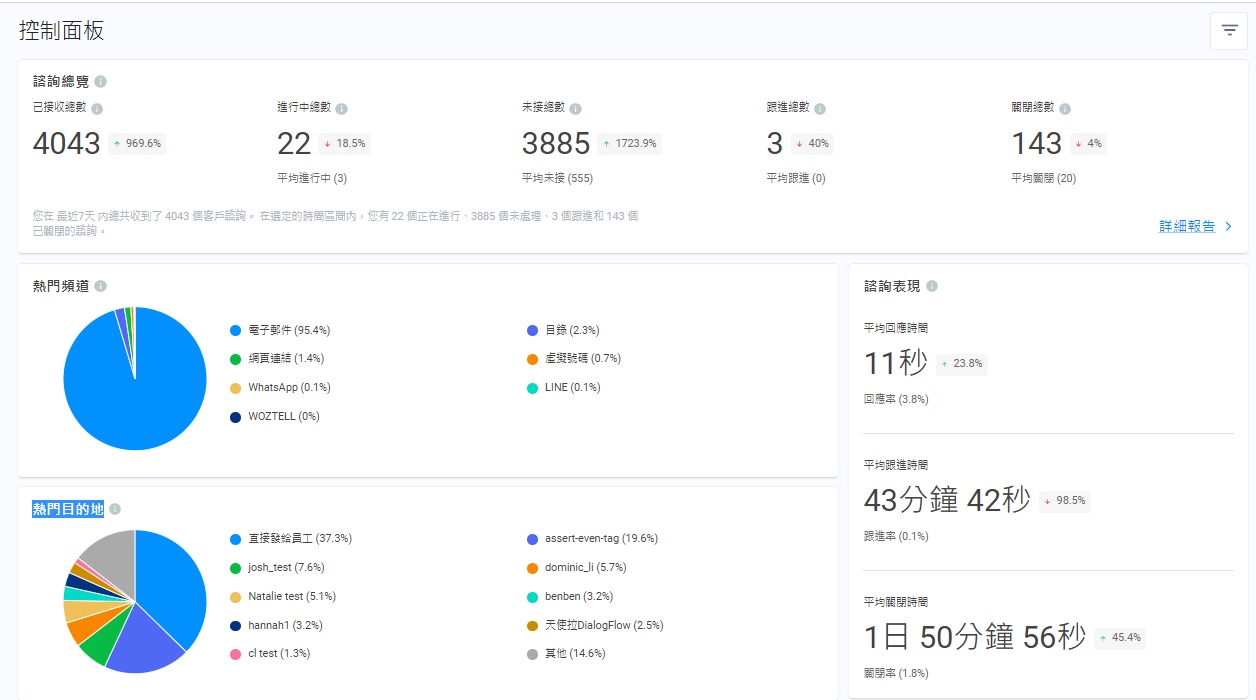Click the 4043 received total figure
The image size is (1256, 700).
[67, 144]
